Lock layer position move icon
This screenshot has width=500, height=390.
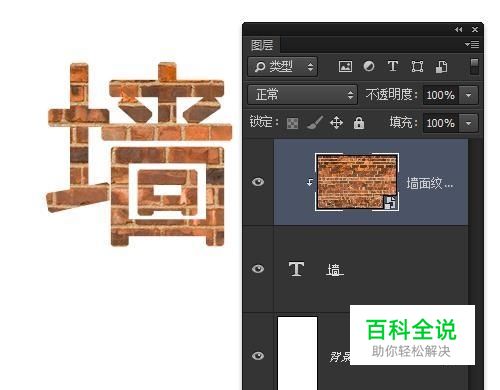coord(336,123)
